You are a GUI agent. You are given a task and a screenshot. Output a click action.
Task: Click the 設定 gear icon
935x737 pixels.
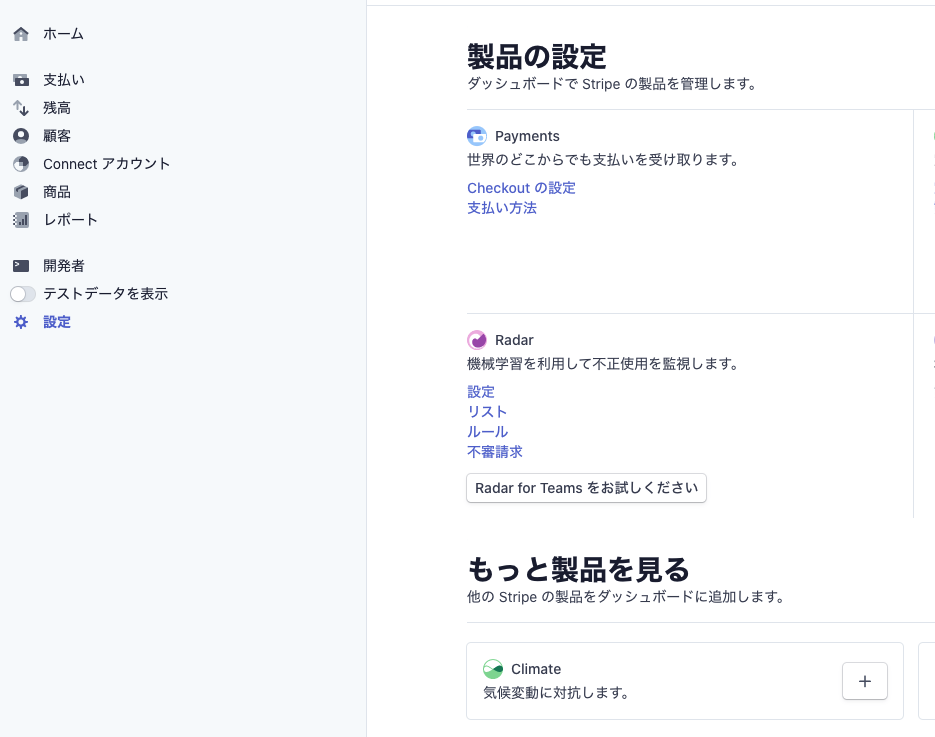point(21,322)
